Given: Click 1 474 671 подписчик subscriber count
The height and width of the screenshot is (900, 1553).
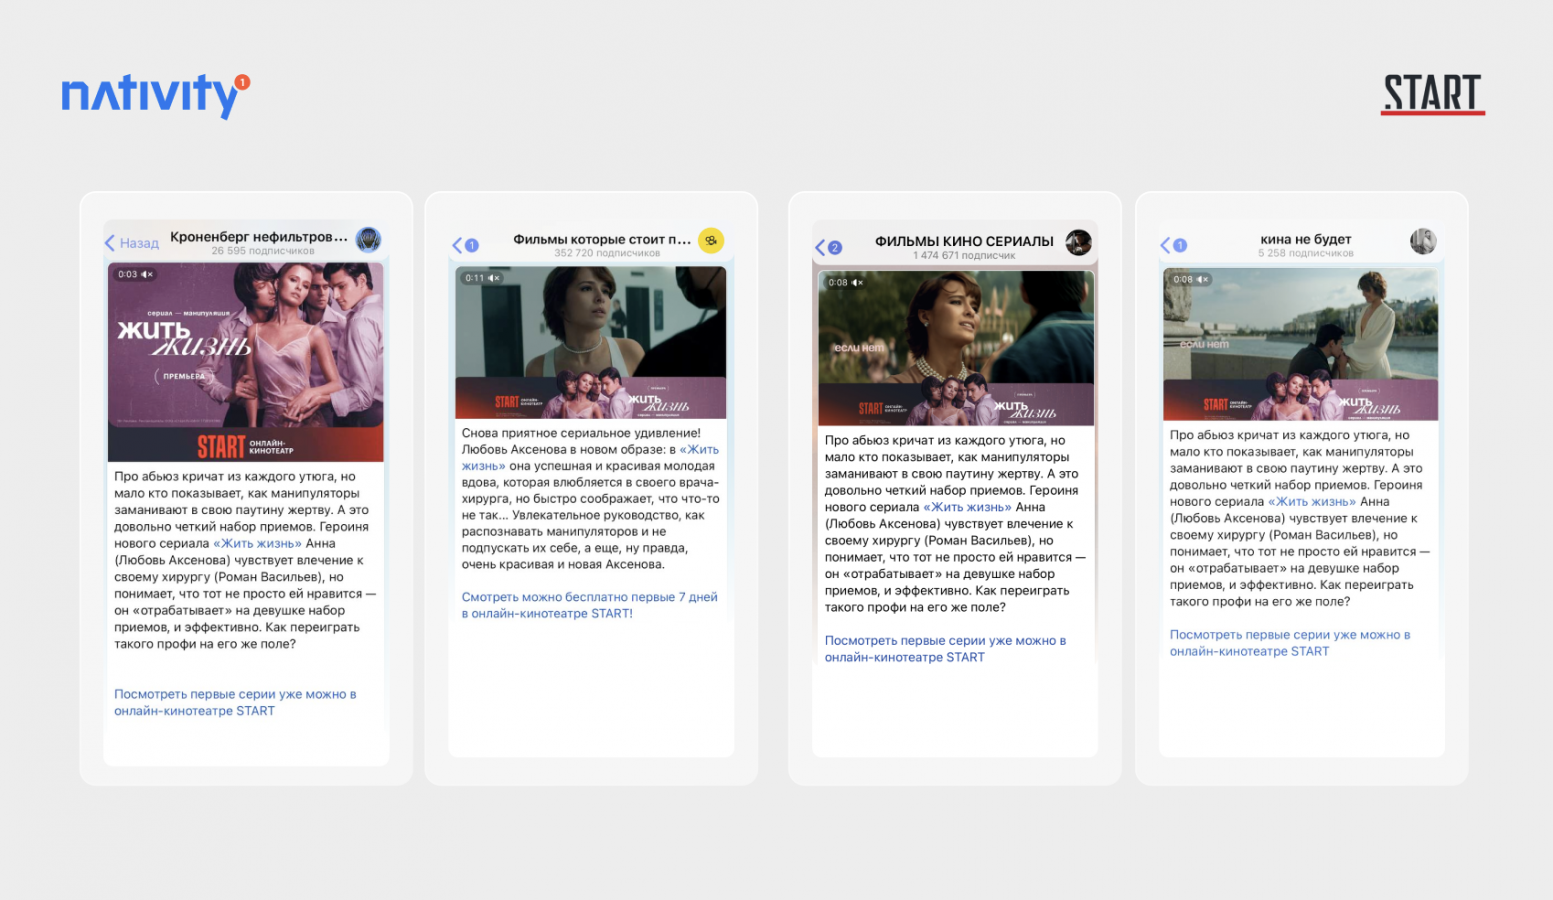Looking at the screenshot, I should point(963,256).
